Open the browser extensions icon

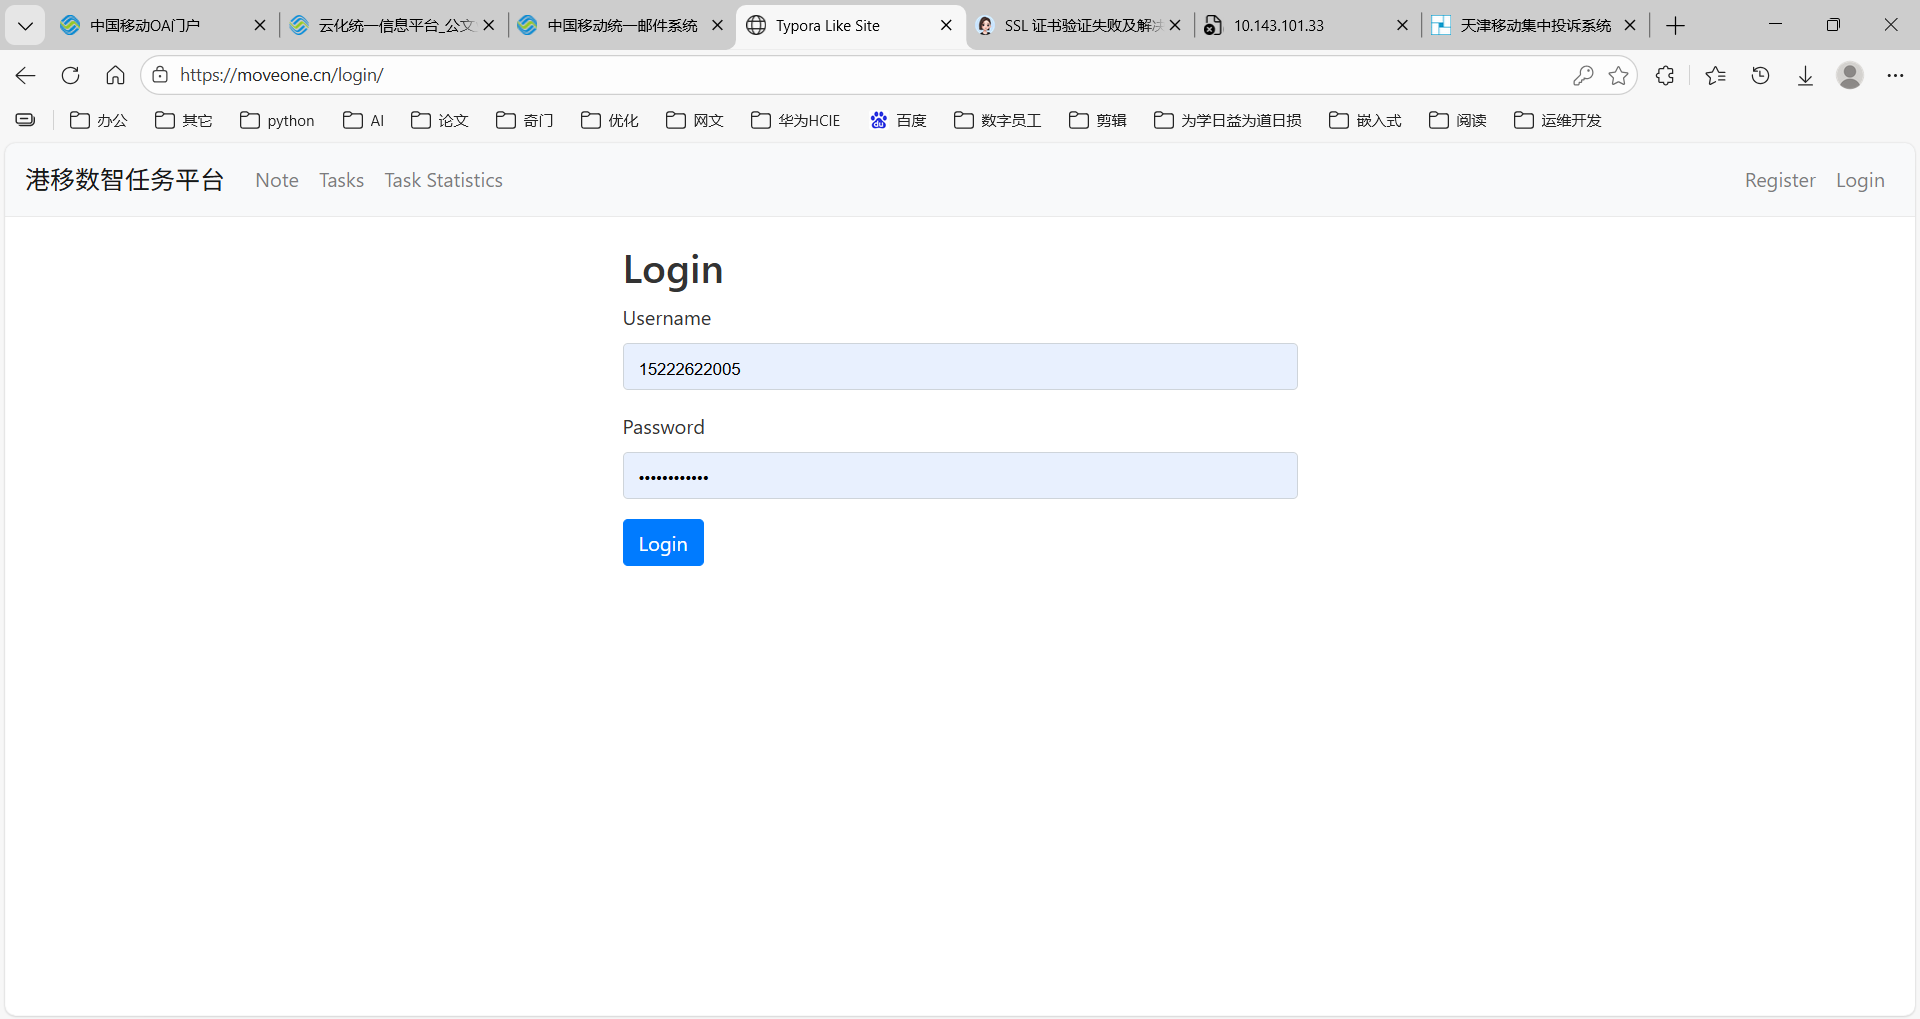coord(1665,75)
